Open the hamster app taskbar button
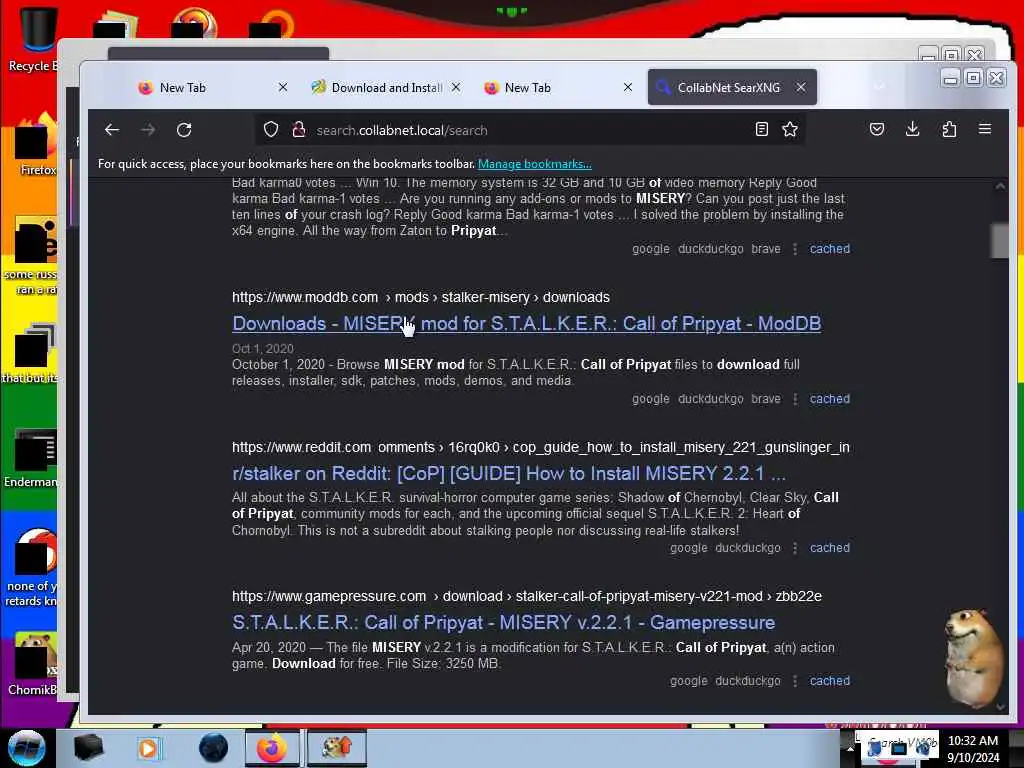The height and width of the screenshot is (768, 1024). pyautogui.click(x=337, y=748)
